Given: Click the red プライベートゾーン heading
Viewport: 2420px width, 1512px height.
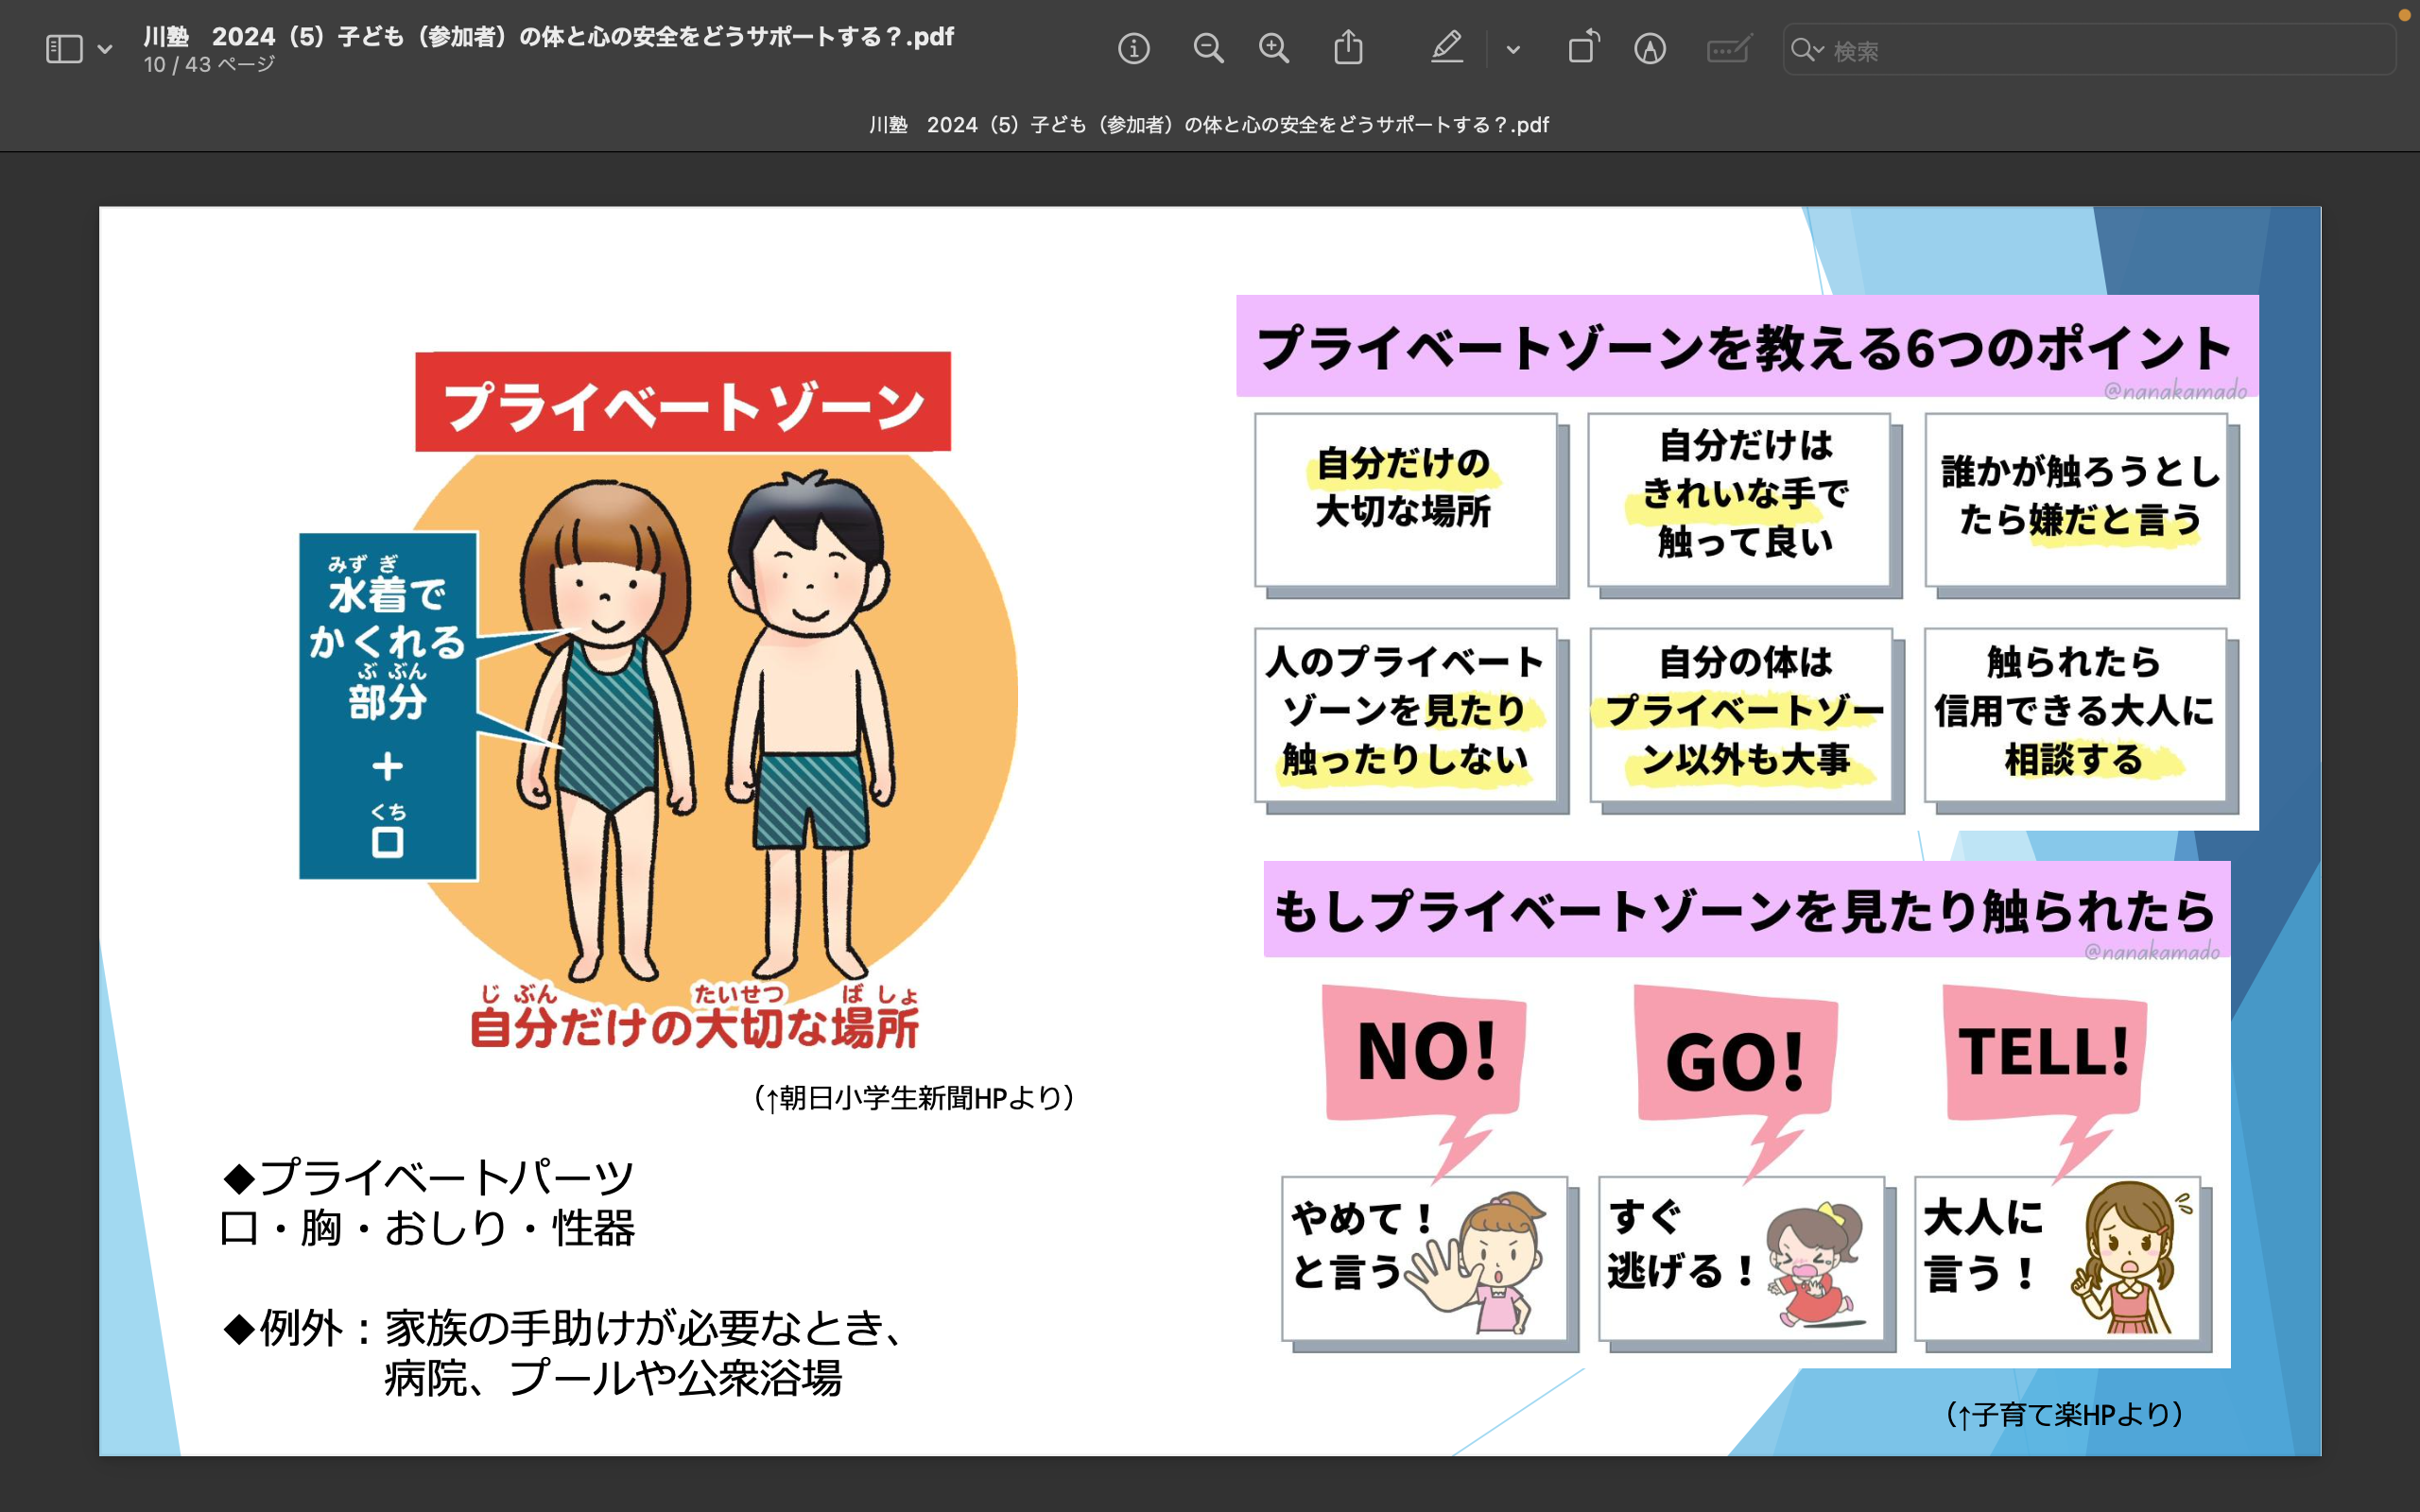Looking at the screenshot, I should coord(683,402).
